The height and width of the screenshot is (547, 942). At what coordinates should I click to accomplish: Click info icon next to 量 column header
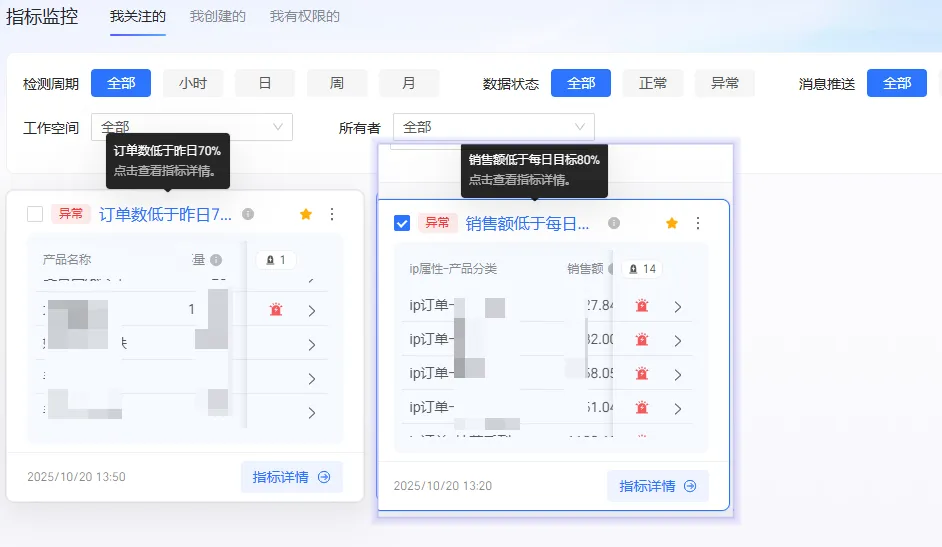coord(216,259)
